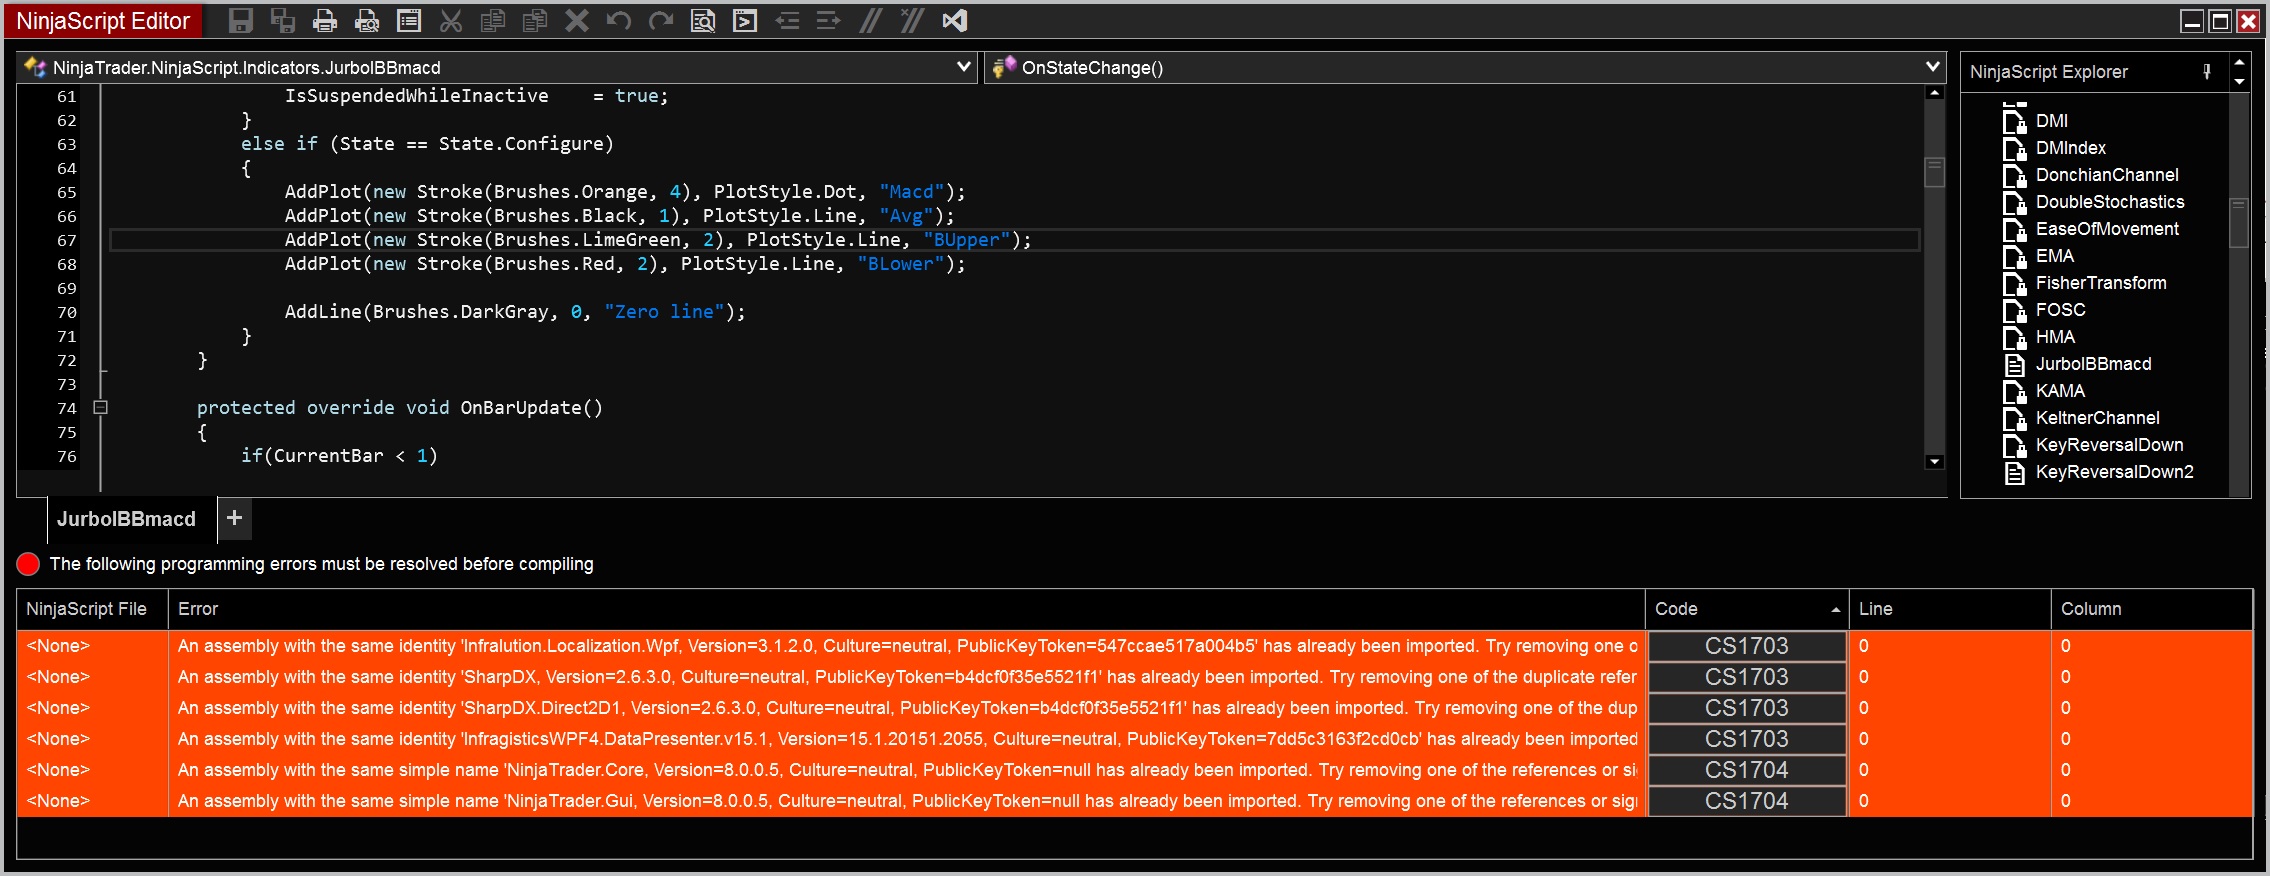Select EMA in NinjaScript Explorer
2270x876 pixels.
pyautogui.click(x=2054, y=256)
